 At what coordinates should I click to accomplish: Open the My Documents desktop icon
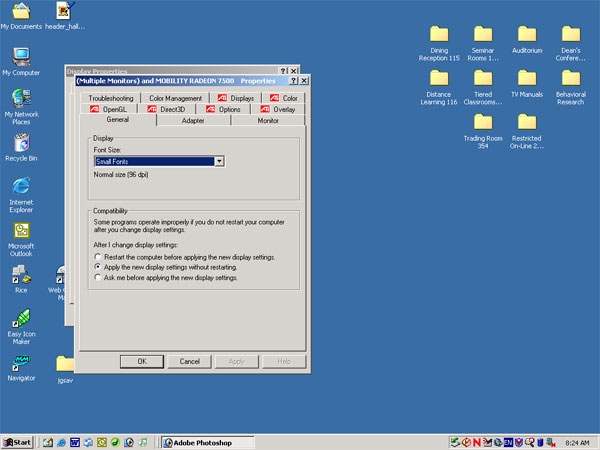pos(21,15)
